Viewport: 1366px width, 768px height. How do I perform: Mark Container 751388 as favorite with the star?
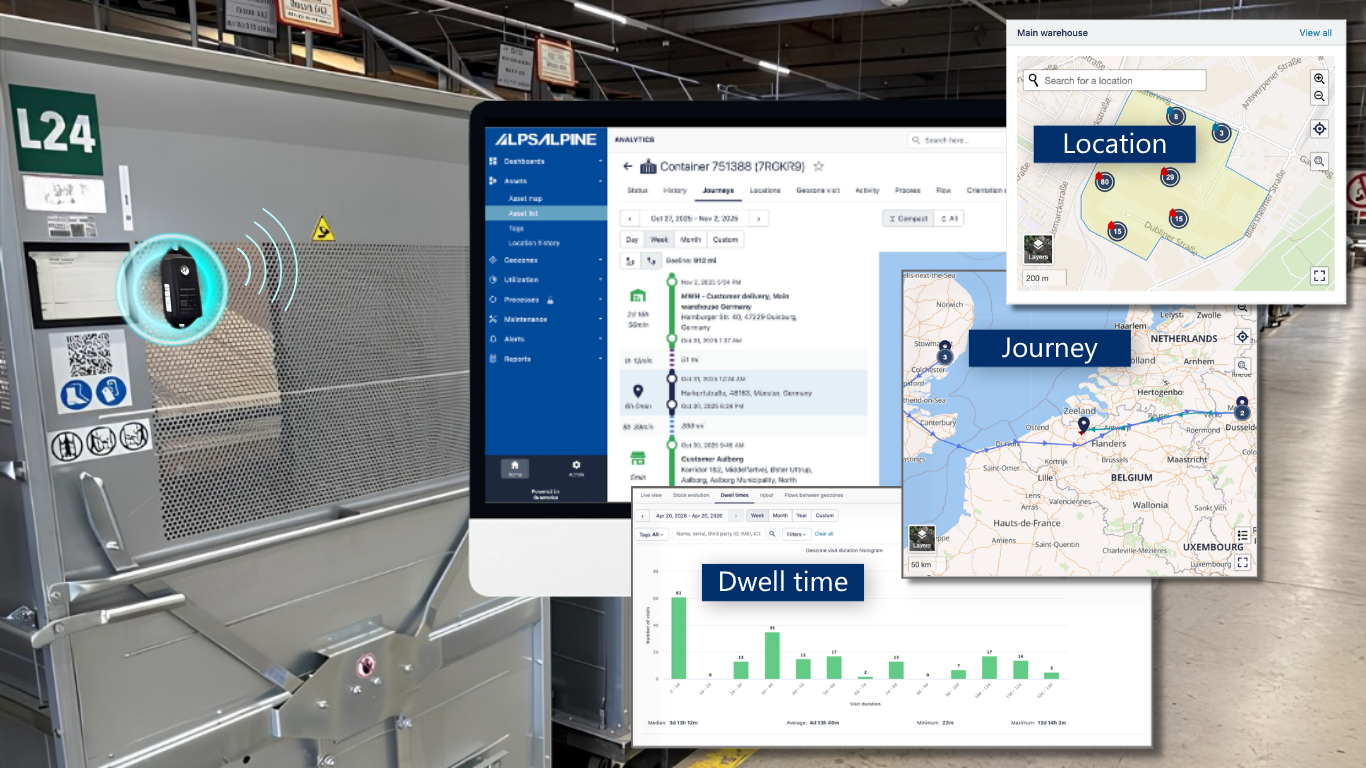[x=818, y=166]
